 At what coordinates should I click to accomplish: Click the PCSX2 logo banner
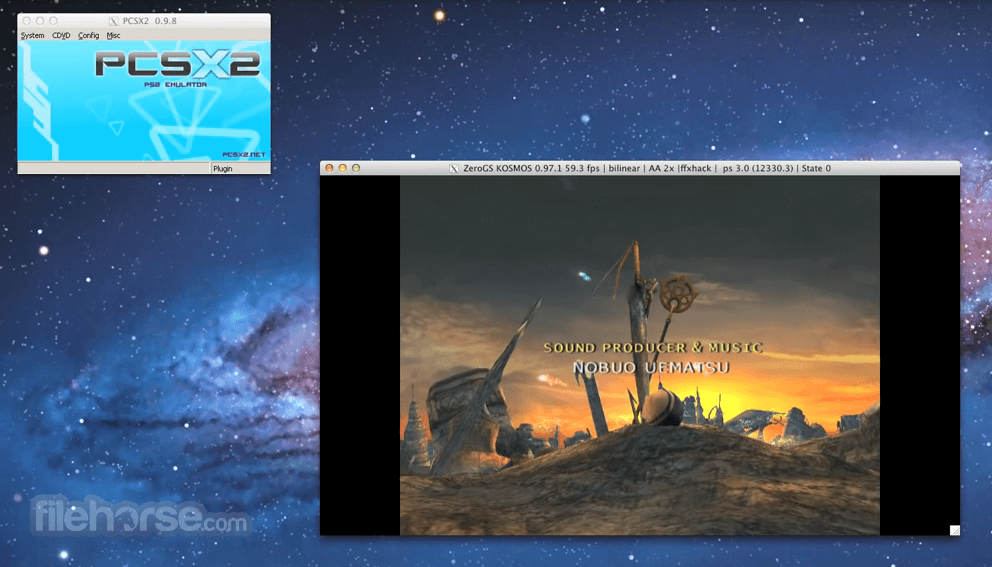178,65
